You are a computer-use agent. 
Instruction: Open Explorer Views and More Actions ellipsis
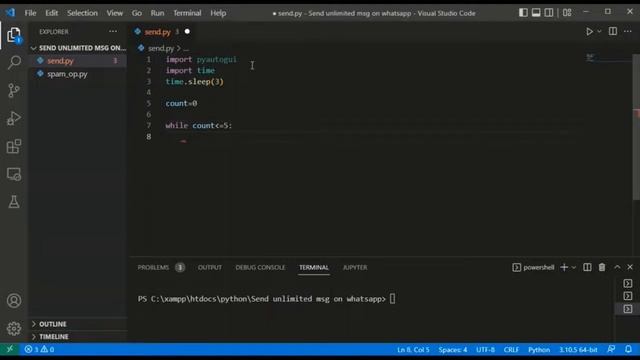[113, 31]
